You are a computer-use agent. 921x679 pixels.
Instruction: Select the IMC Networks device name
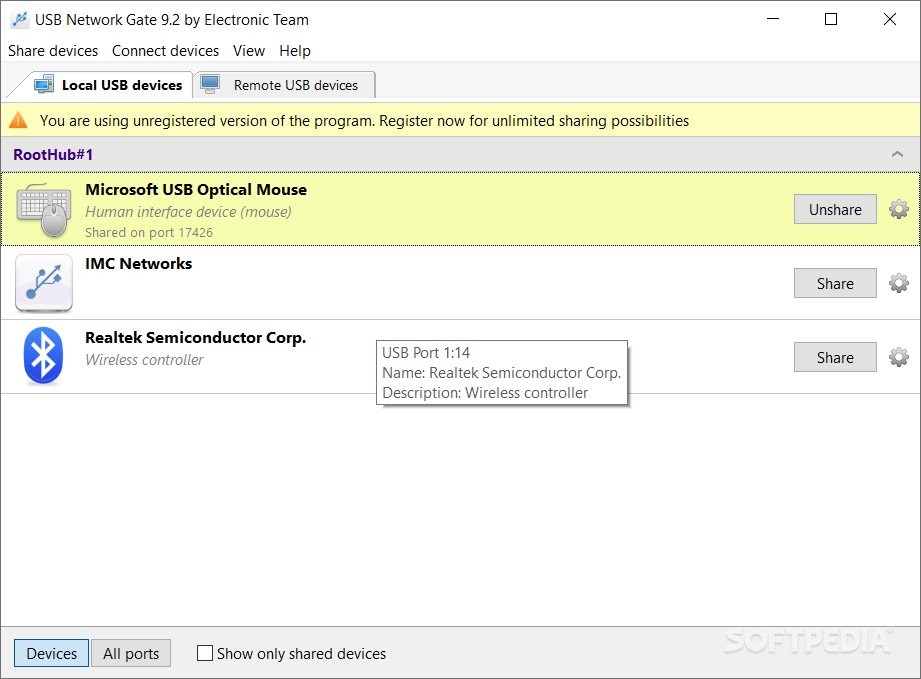(x=139, y=264)
